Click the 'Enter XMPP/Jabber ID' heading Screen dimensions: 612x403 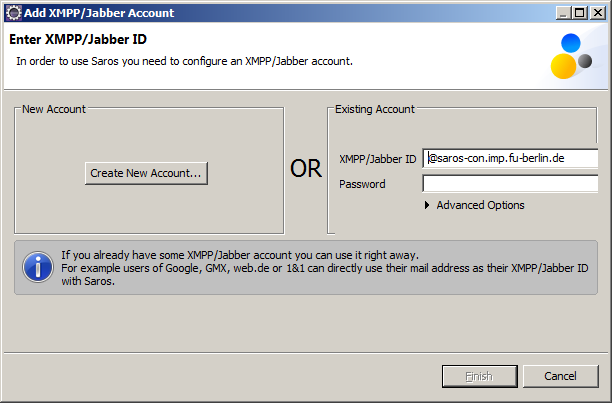(x=78, y=39)
